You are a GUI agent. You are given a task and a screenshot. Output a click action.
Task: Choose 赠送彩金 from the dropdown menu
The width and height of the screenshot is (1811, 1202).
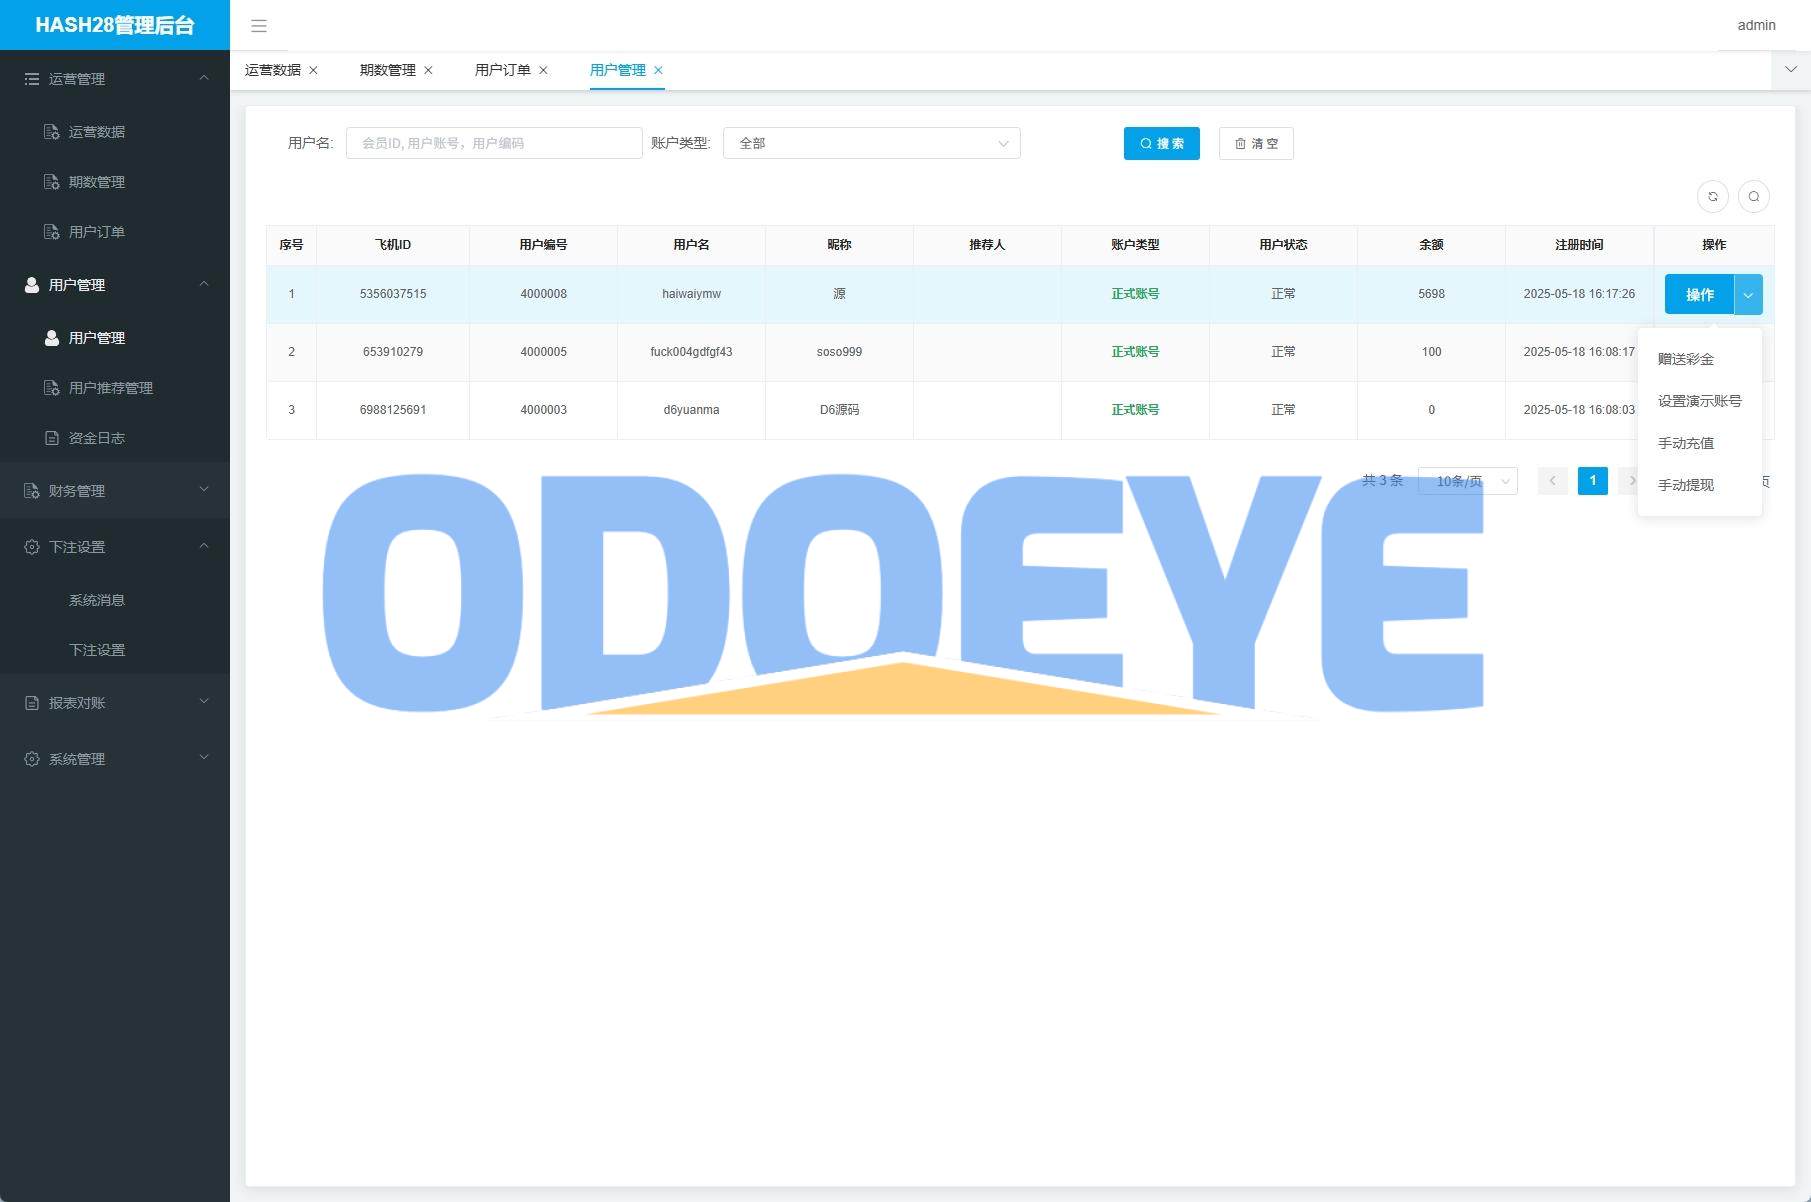click(x=1699, y=358)
